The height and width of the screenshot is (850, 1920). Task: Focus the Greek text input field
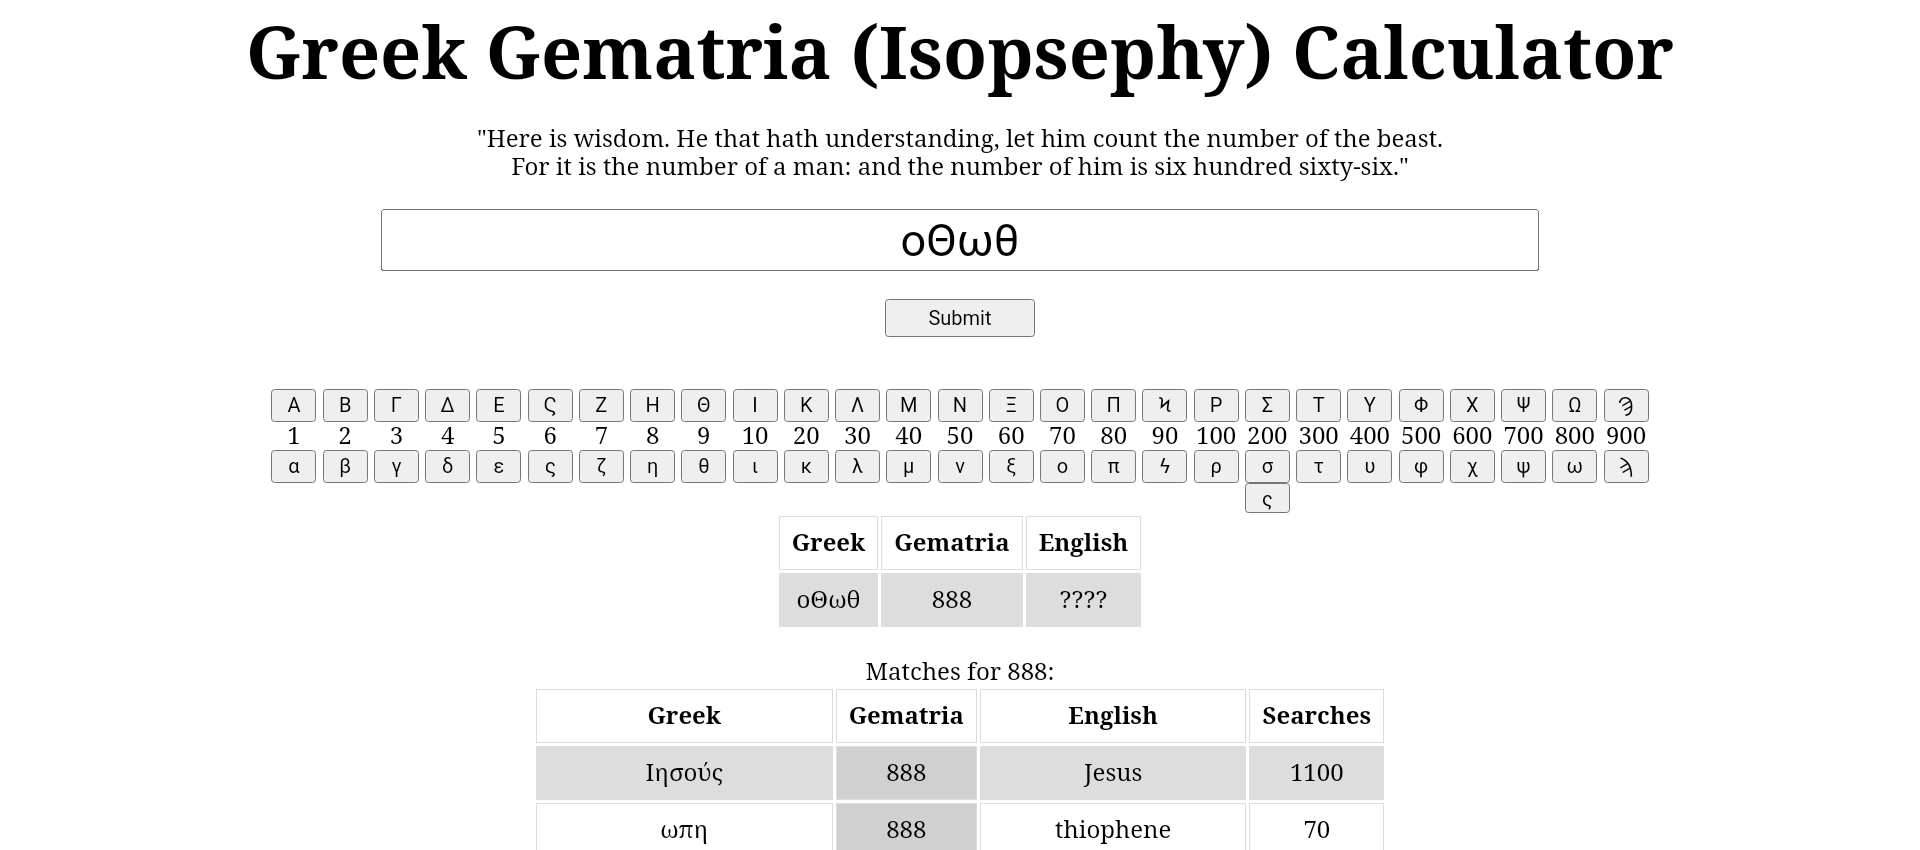(959, 240)
